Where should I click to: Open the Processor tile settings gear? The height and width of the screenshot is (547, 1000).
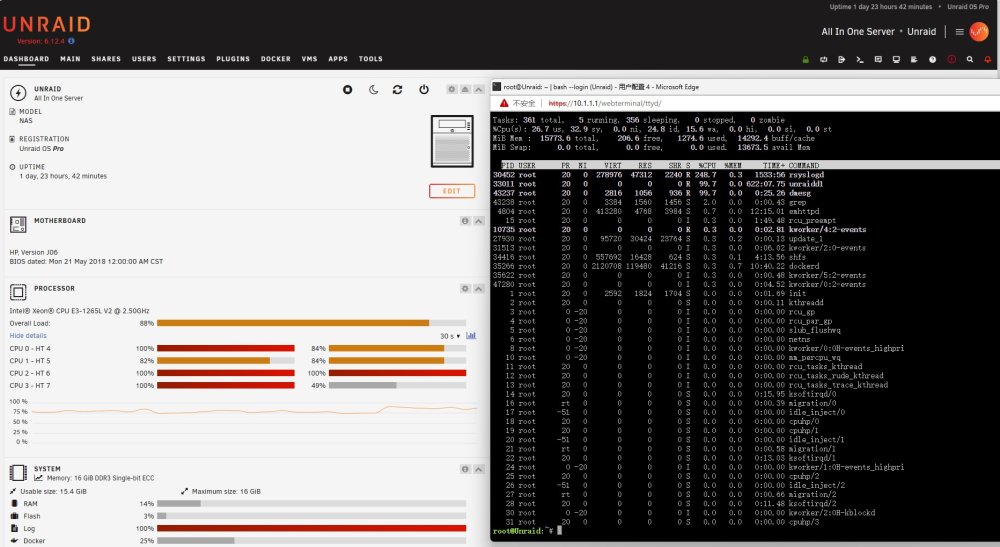click(465, 289)
